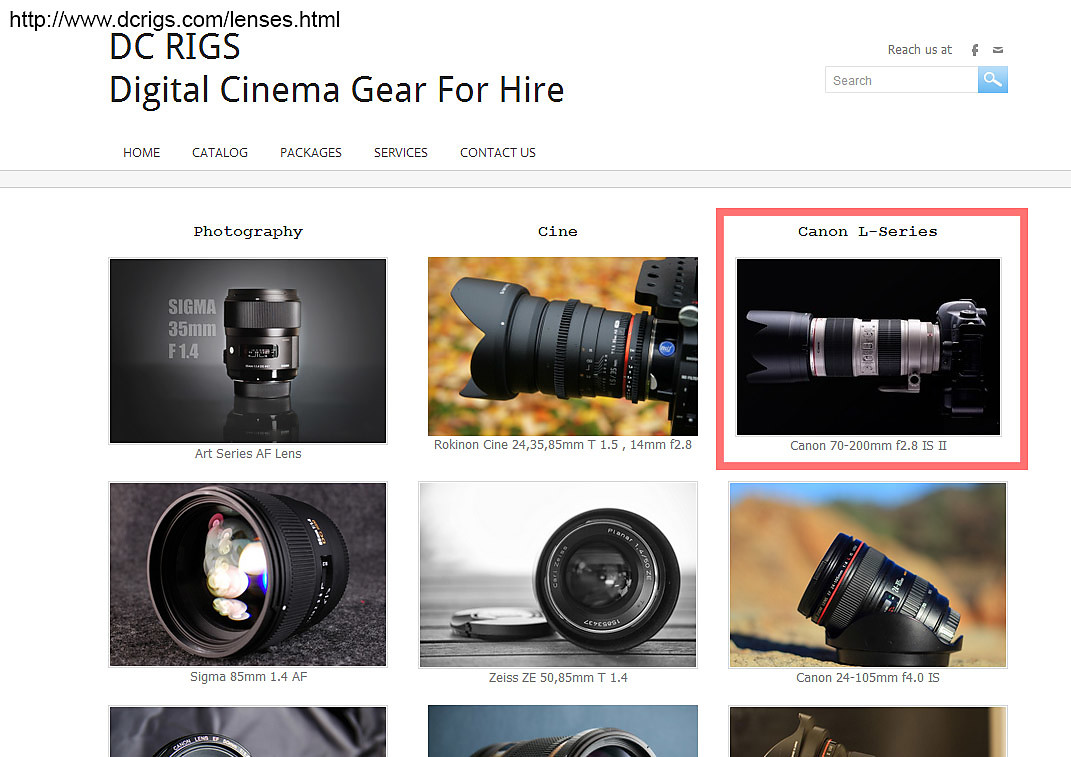Go to the CATALOG menu
This screenshot has height=757, width=1071.
tap(220, 153)
